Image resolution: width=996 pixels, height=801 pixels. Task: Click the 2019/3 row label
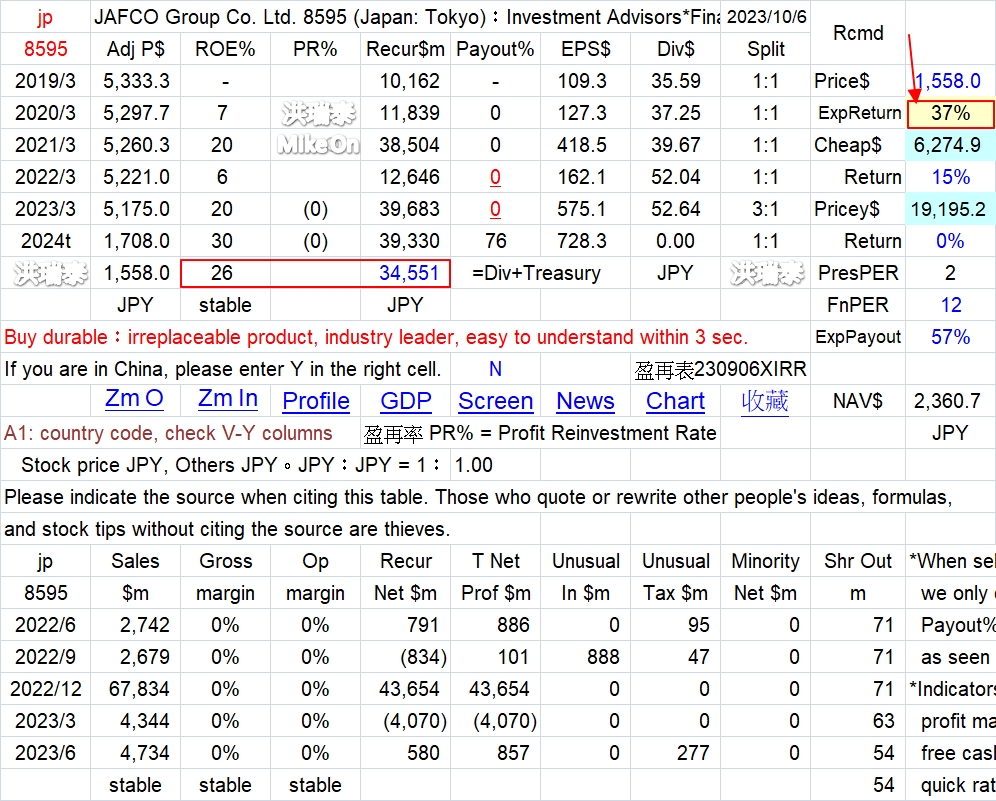tap(45, 81)
